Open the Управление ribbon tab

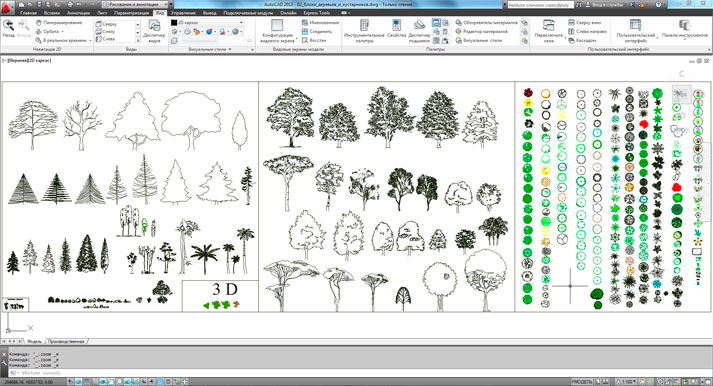pyautogui.click(x=183, y=13)
